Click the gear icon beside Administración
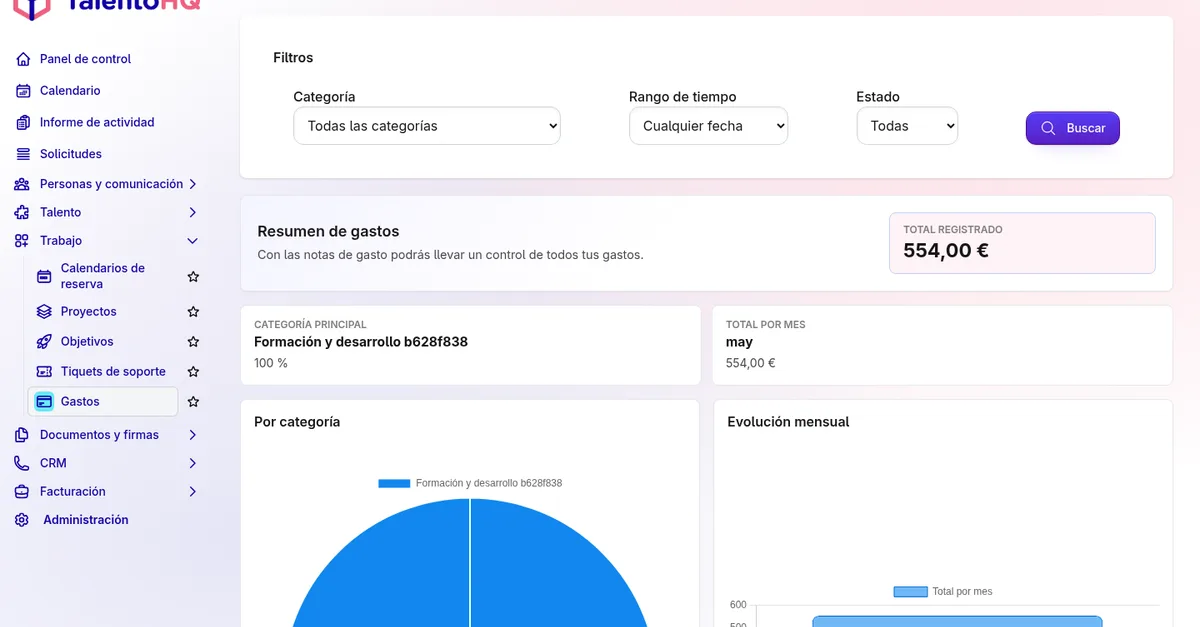This screenshot has width=1200, height=627. pos(22,520)
